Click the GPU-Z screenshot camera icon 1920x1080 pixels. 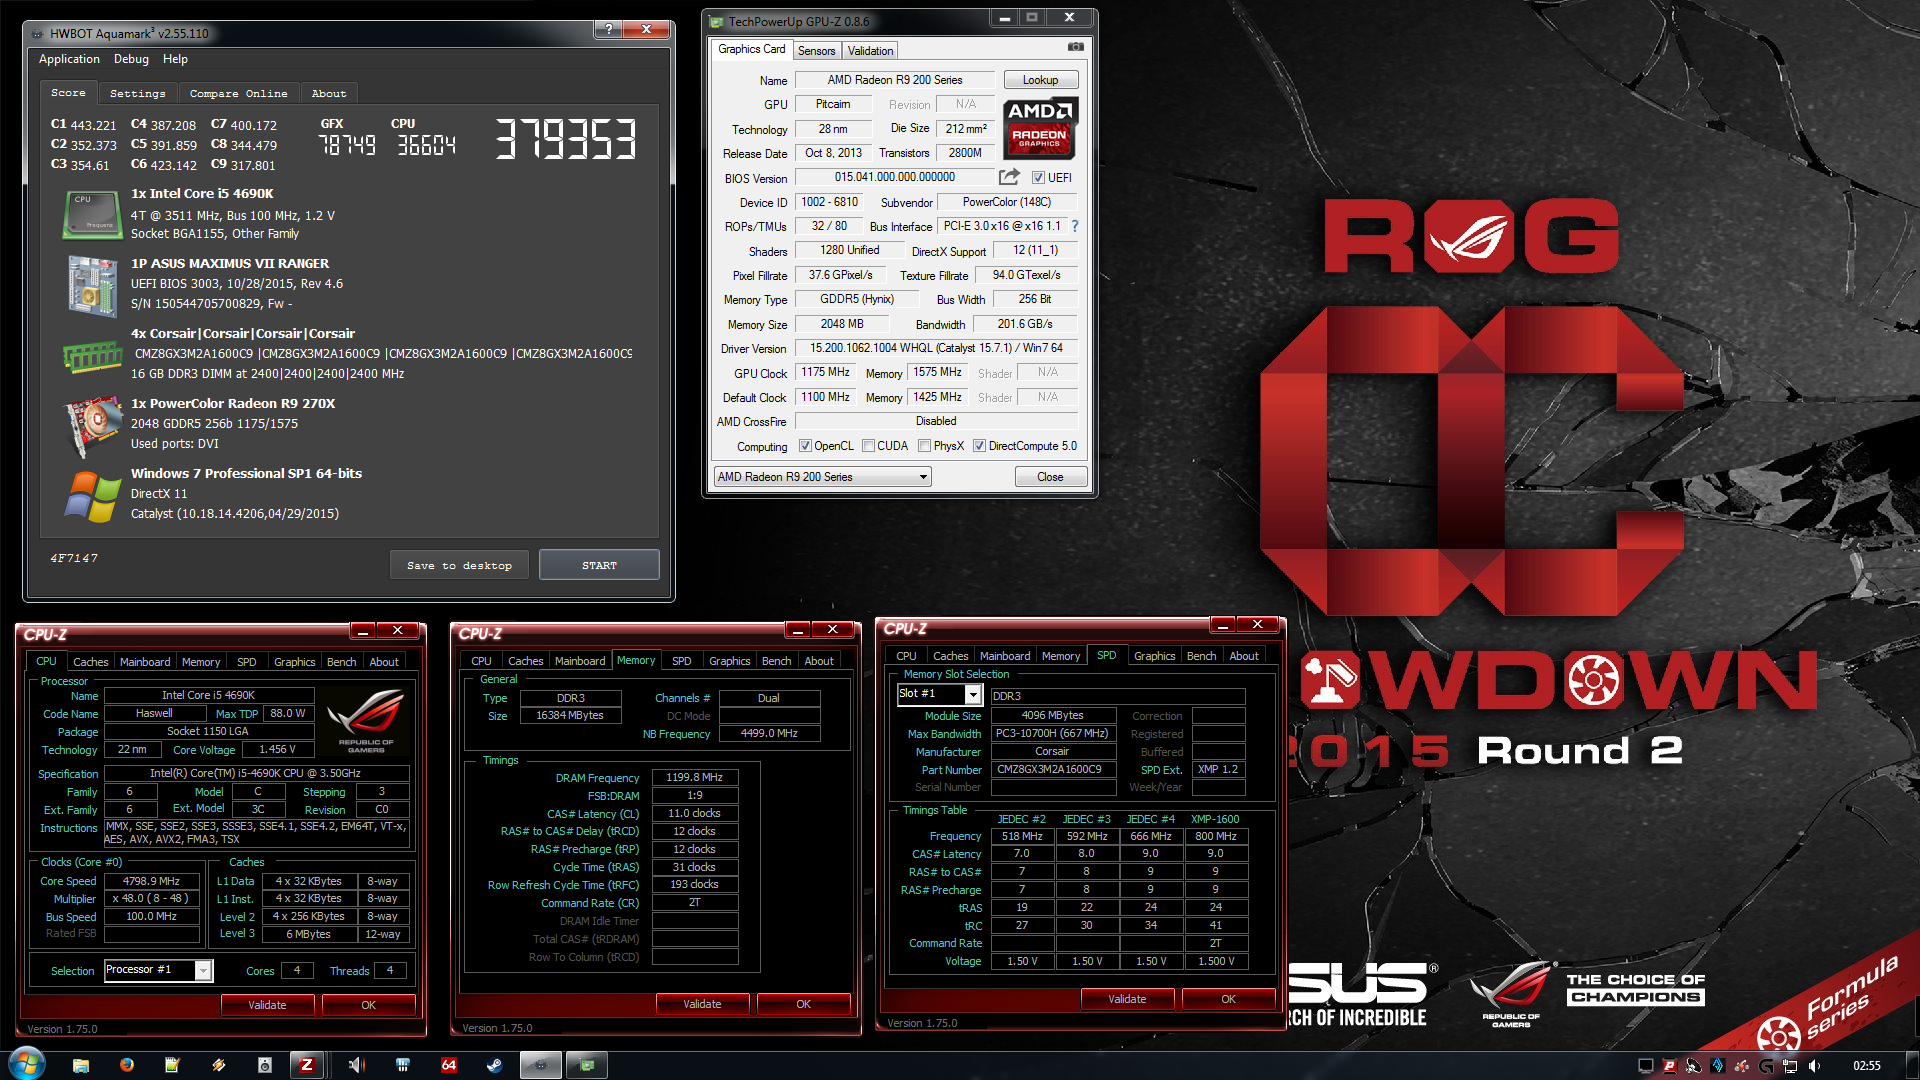(1075, 47)
